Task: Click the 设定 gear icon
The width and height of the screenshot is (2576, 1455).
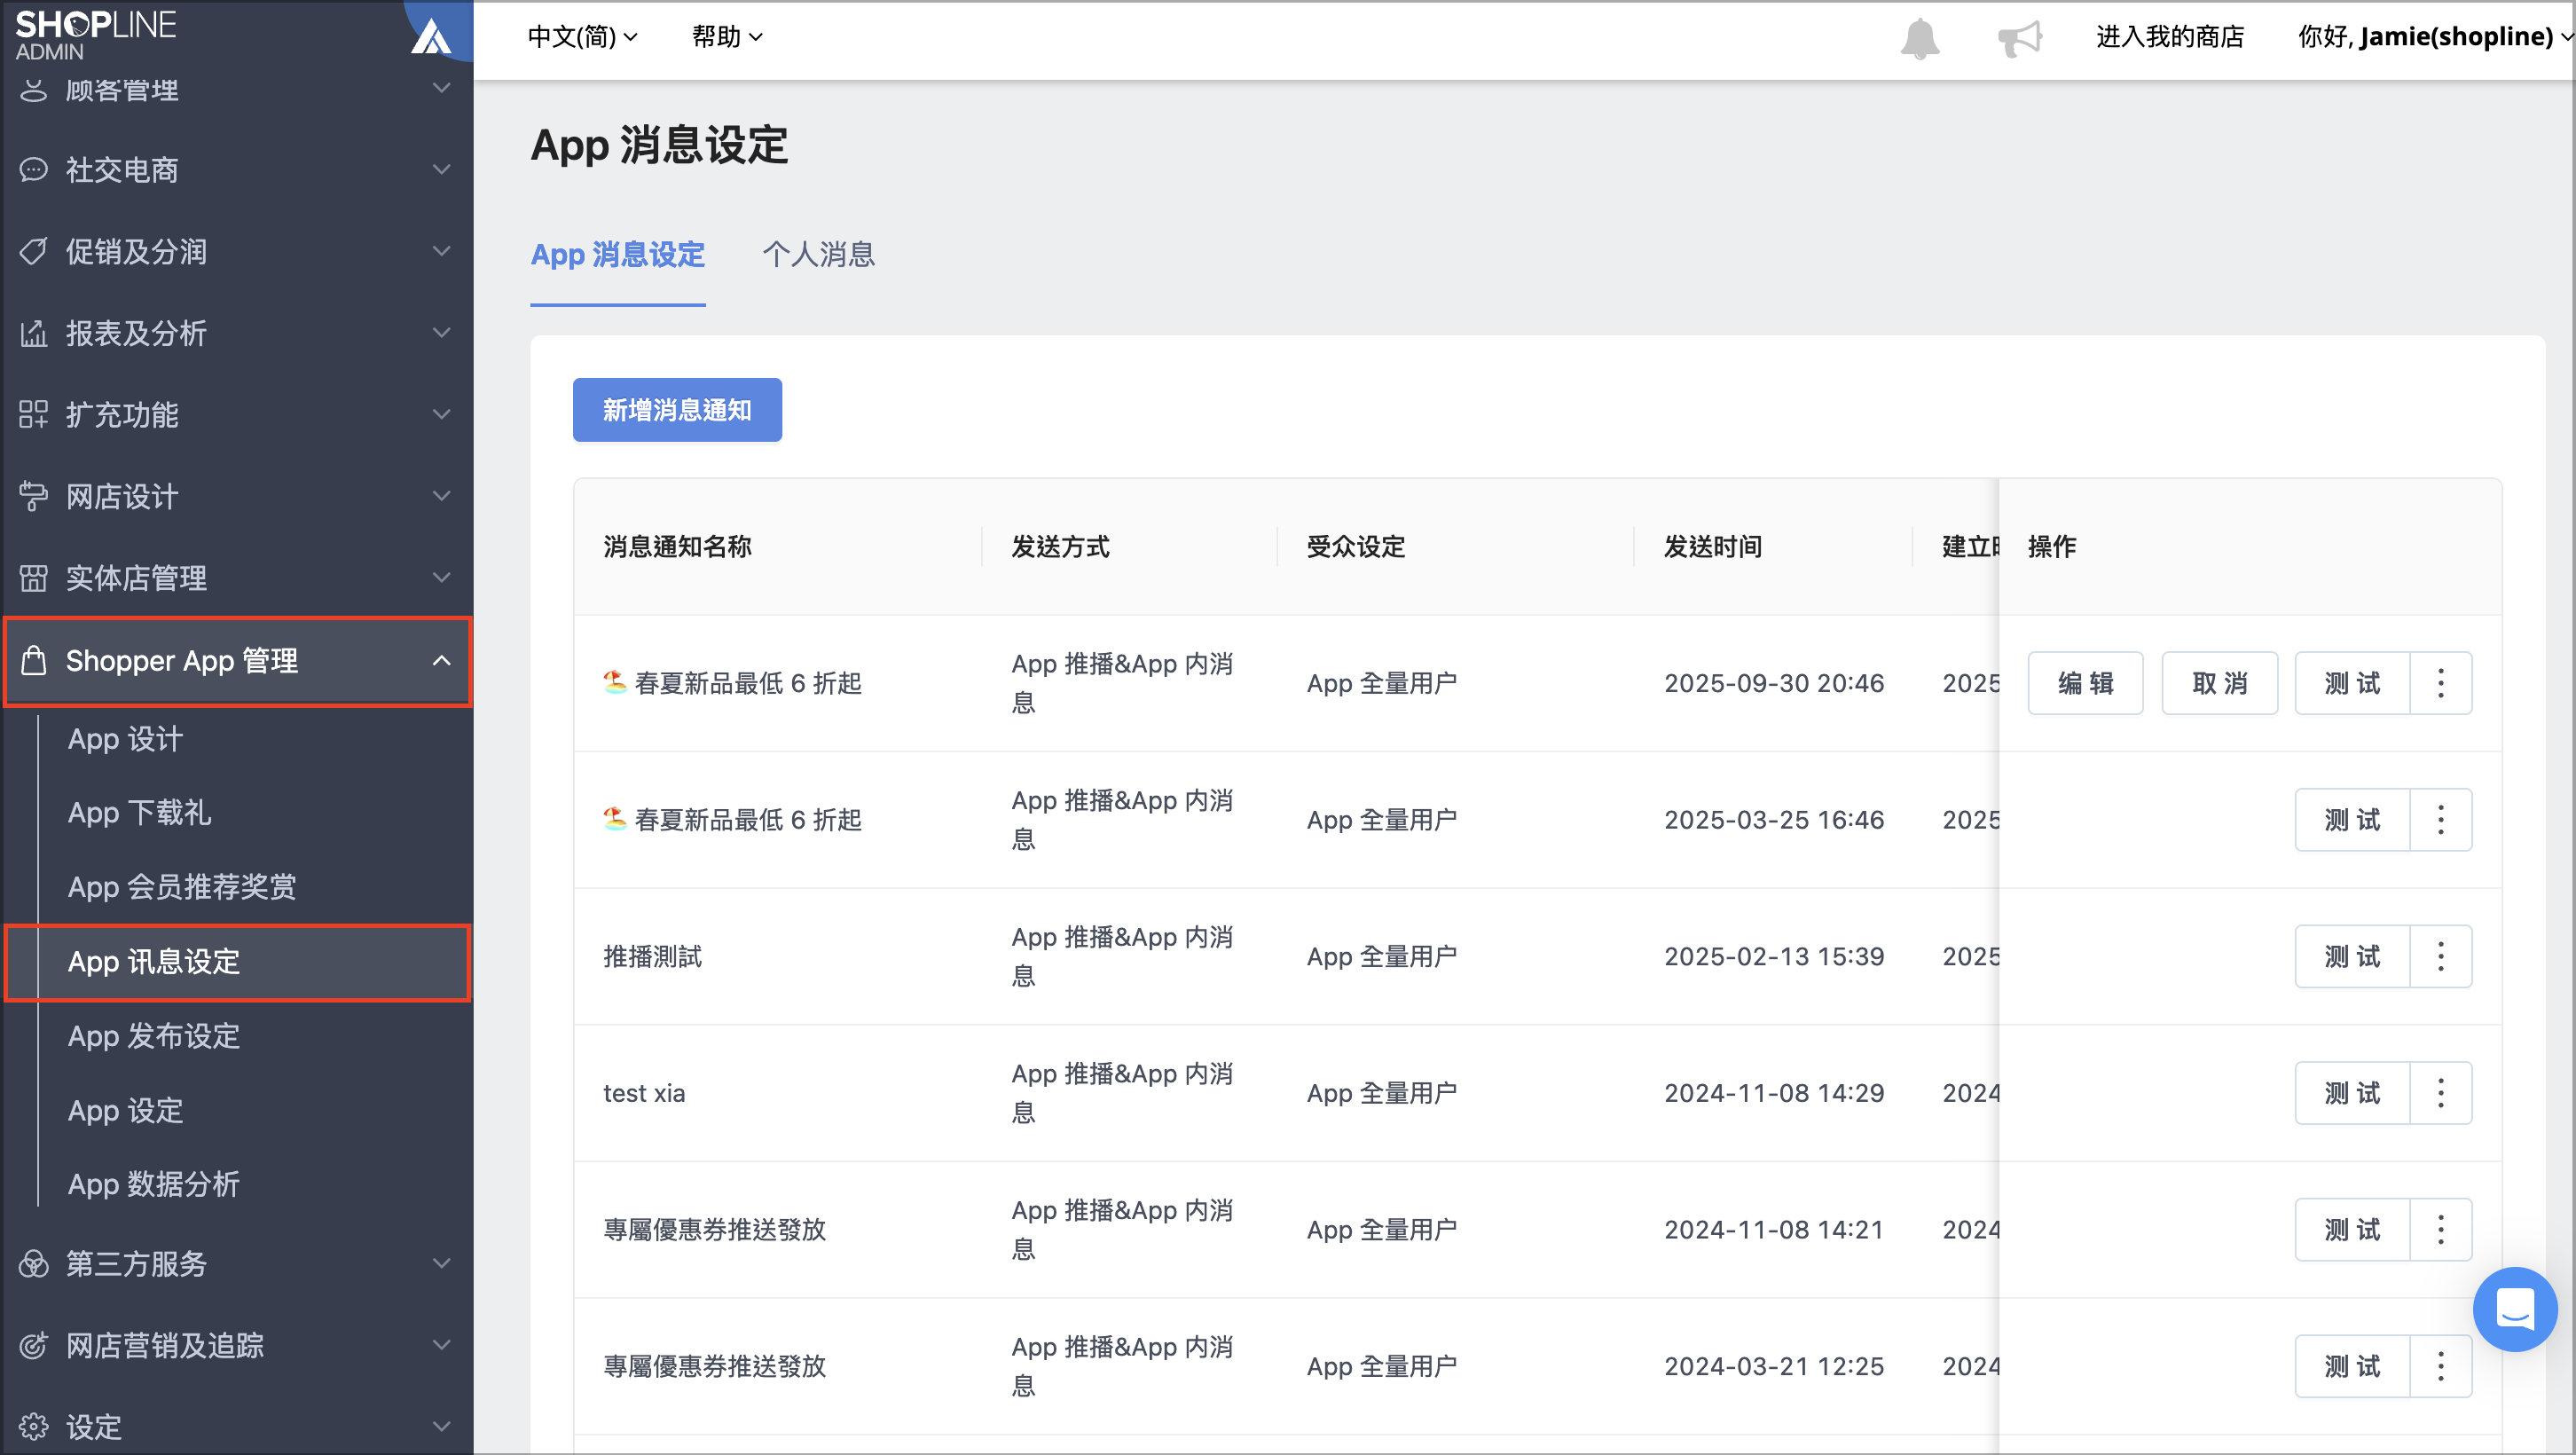Action: pos(33,1426)
